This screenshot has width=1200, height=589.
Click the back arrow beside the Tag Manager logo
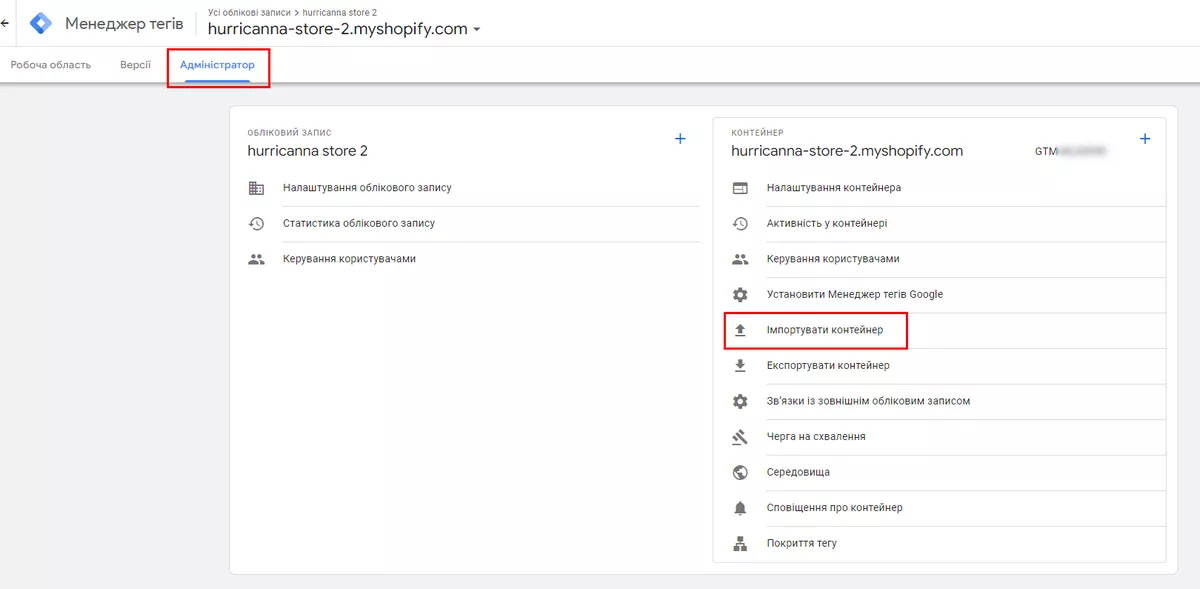(x=4, y=22)
